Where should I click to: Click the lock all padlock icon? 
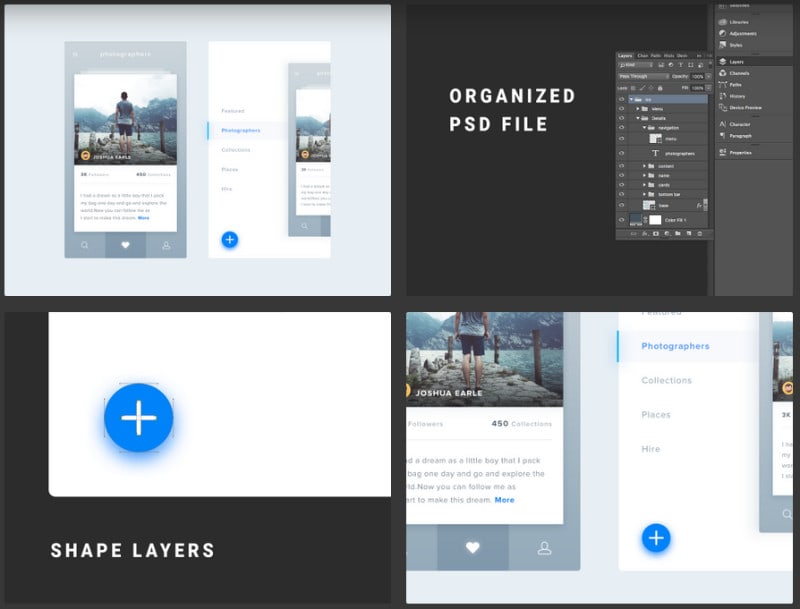point(660,88)
